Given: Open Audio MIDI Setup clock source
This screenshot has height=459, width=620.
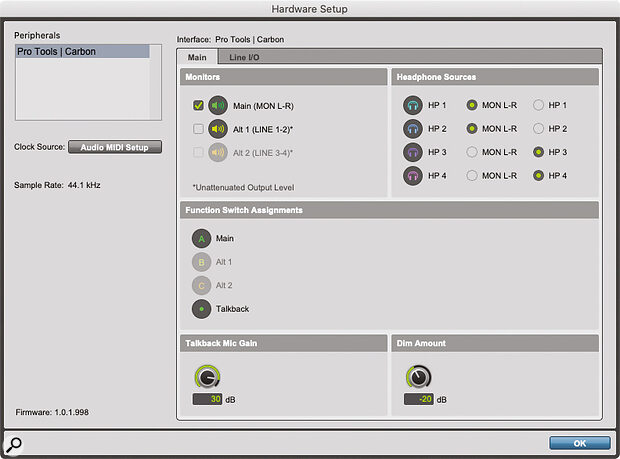Looking at the screenshot, I should [115, 147].
